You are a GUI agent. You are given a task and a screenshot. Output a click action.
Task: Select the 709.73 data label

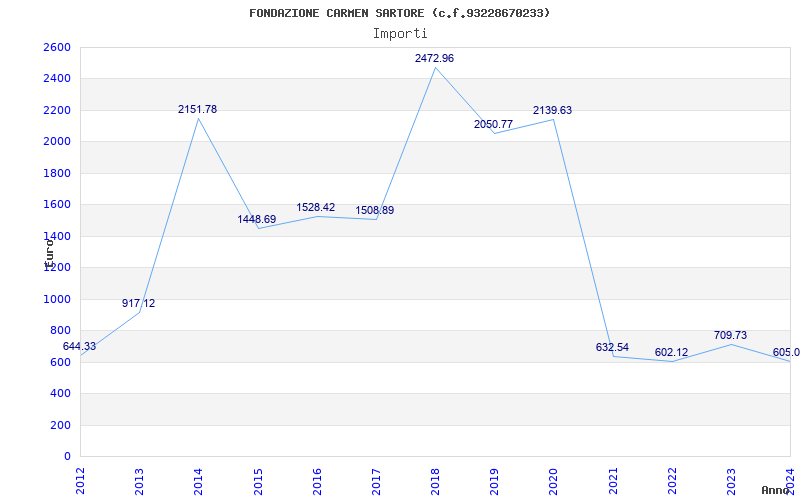point(731,335)
